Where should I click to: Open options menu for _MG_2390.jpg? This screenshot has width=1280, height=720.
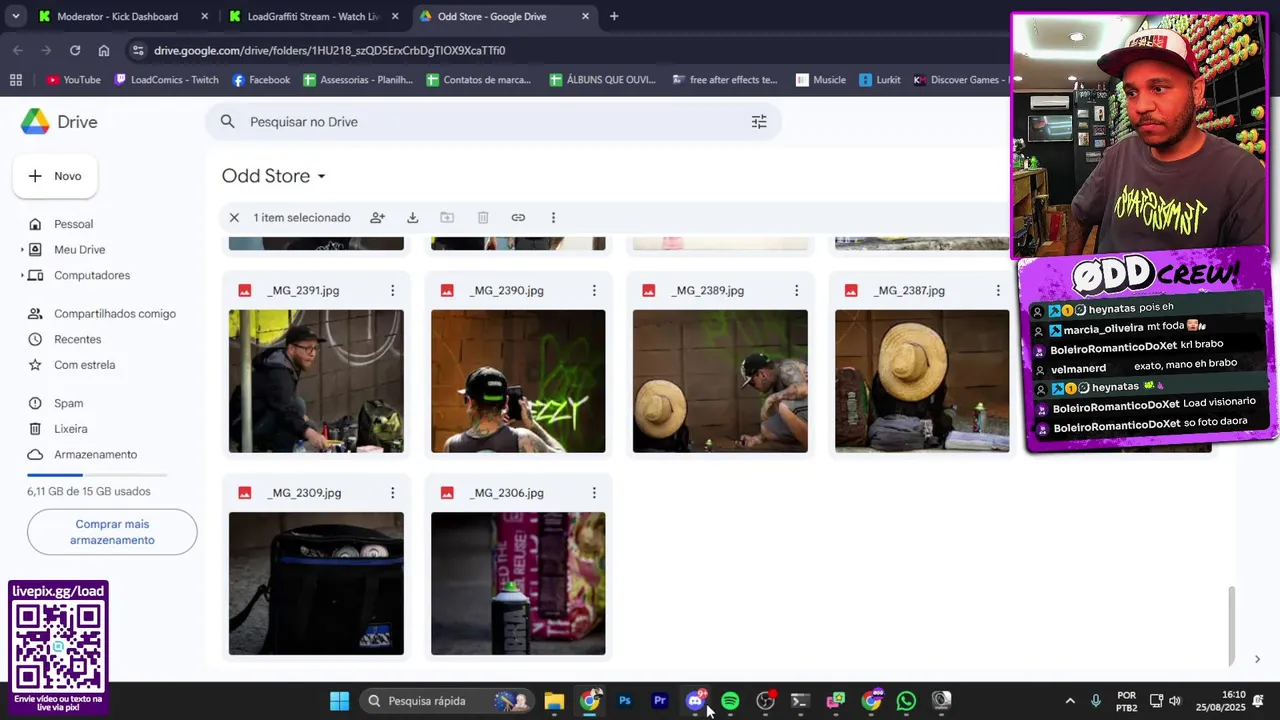click(594, 290)
